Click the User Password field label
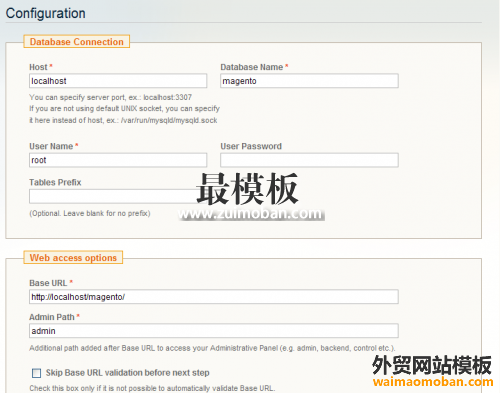Image resolution: width=500 pixels, height=393 pixels. tap(251, 146)
